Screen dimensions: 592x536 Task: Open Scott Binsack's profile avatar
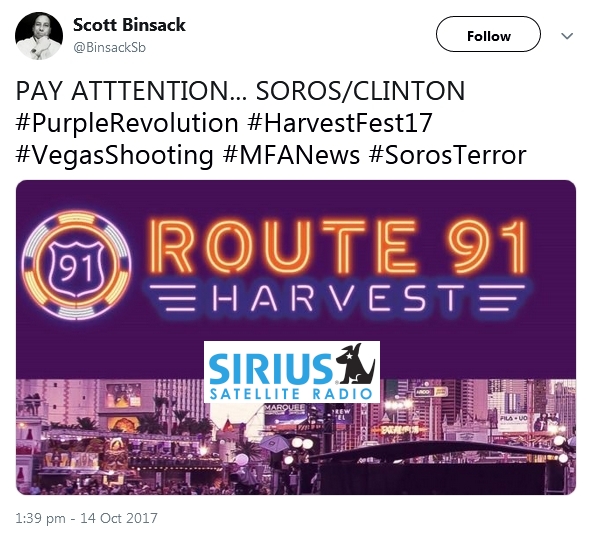[39, 36]
